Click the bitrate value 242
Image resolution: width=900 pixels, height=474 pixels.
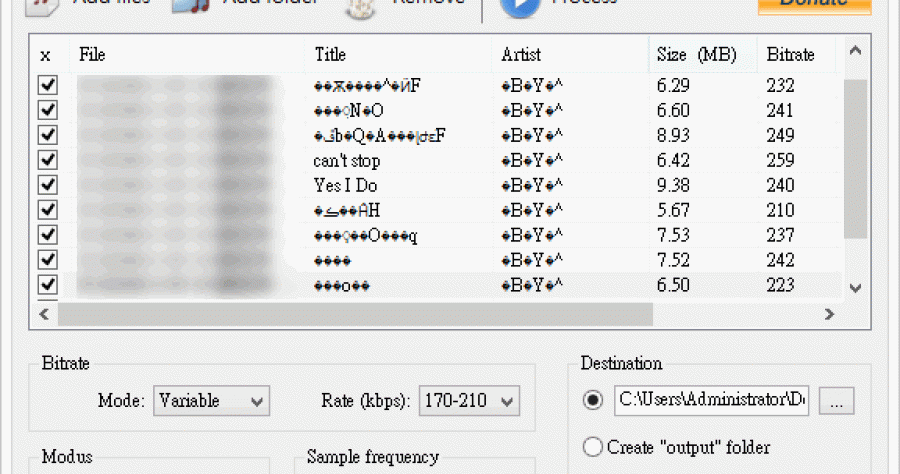pos(781,260)
